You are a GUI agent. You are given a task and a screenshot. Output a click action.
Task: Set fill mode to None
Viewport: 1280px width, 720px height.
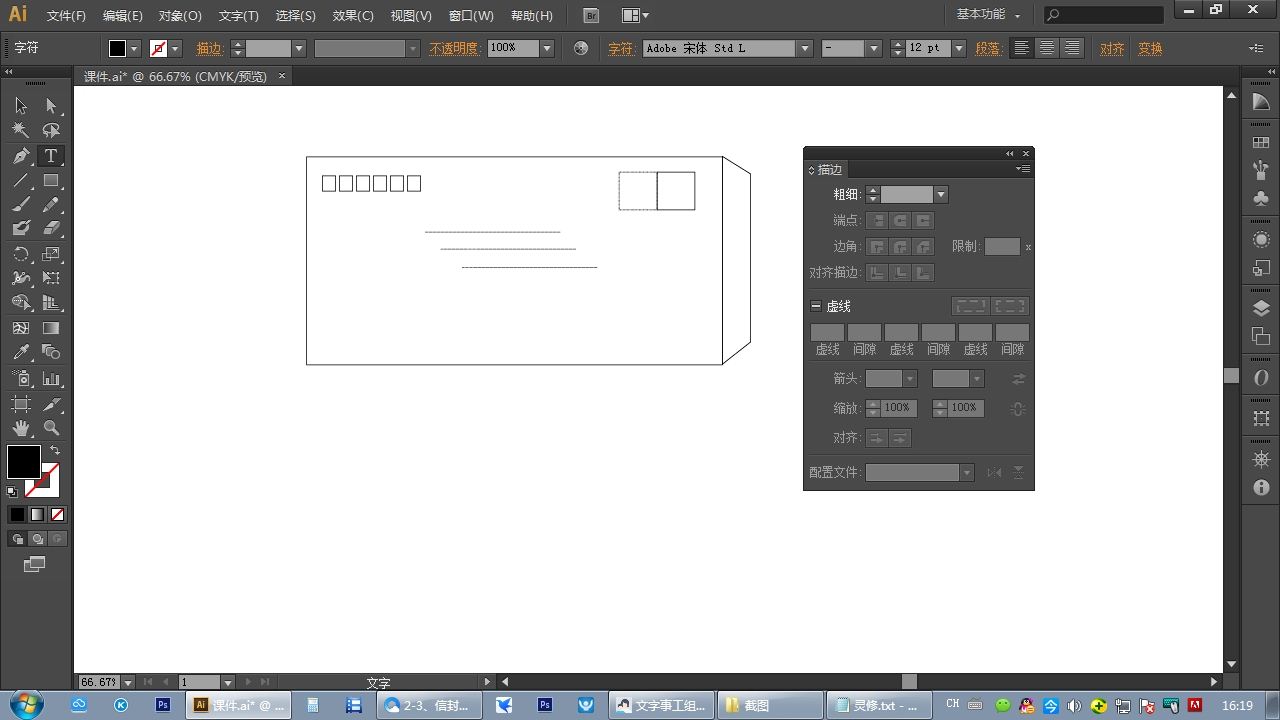pyautogui.click(x=57, y=515)
